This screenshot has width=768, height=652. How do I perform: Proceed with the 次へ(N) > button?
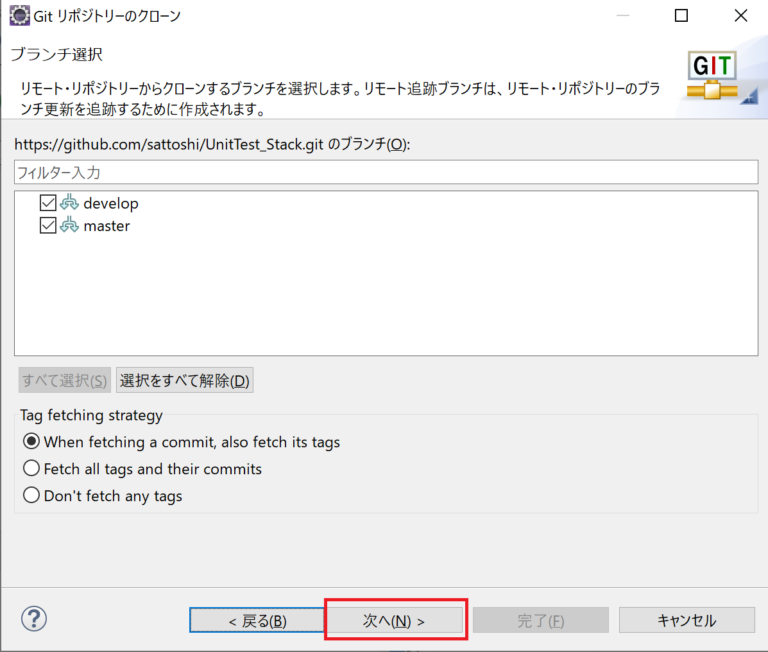tap(395, 621)
